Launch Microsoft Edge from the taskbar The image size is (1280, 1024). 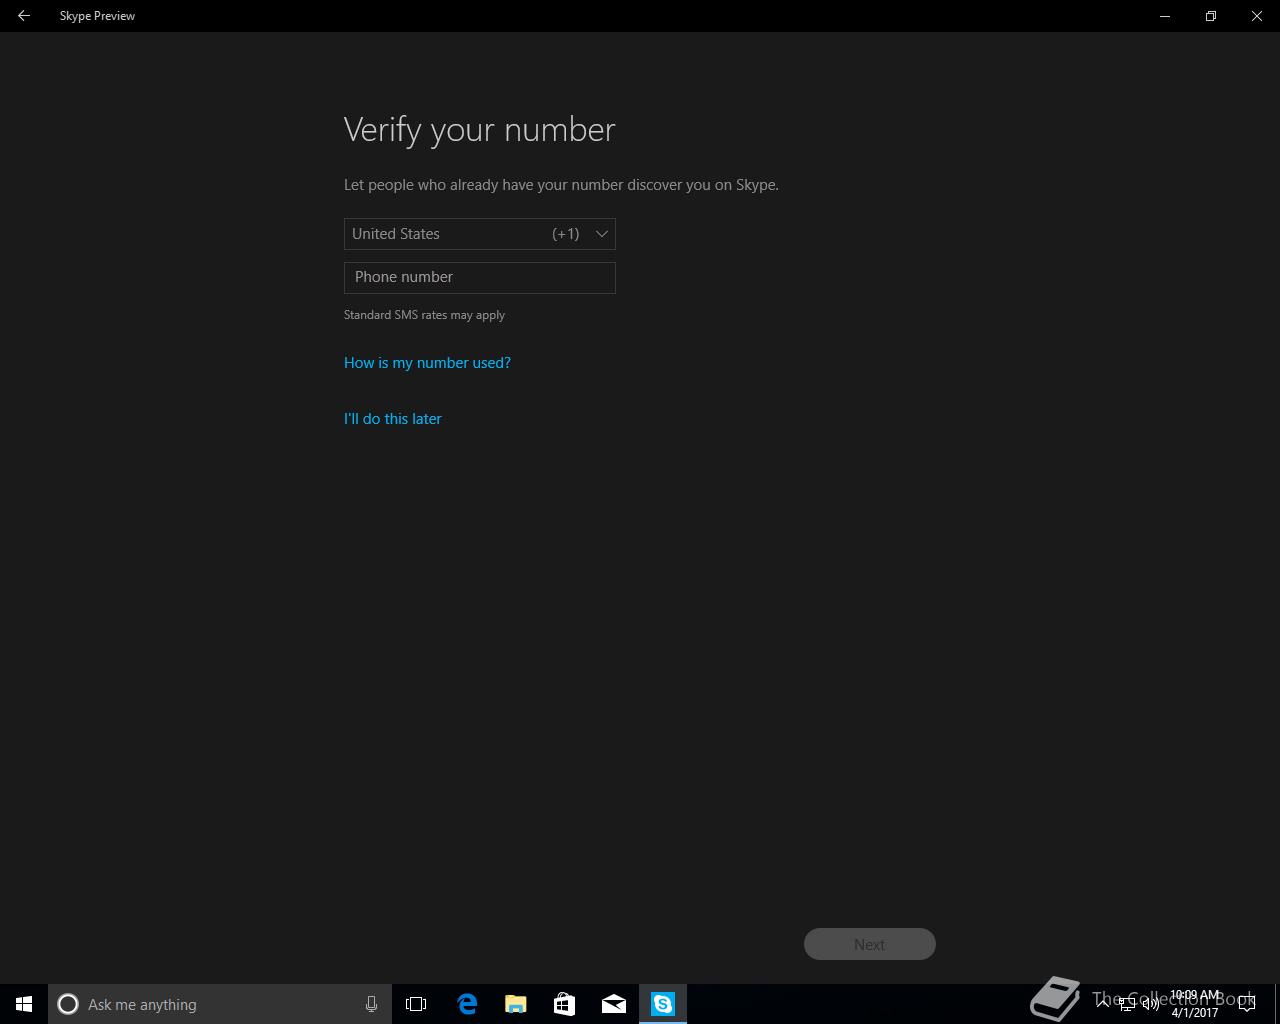[467, 1004]
